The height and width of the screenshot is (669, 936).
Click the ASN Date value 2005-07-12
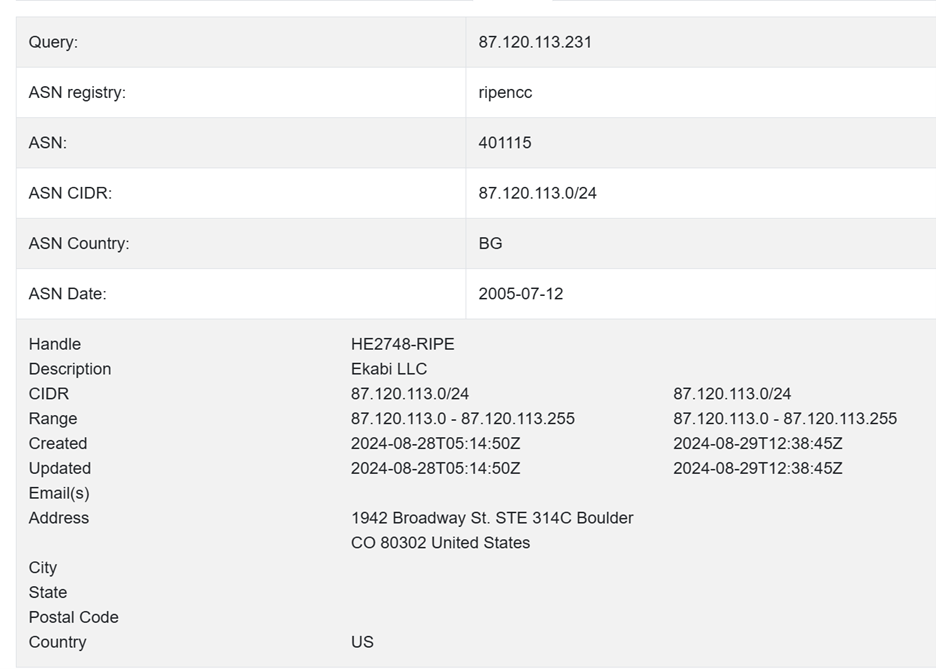pos(520,294)
